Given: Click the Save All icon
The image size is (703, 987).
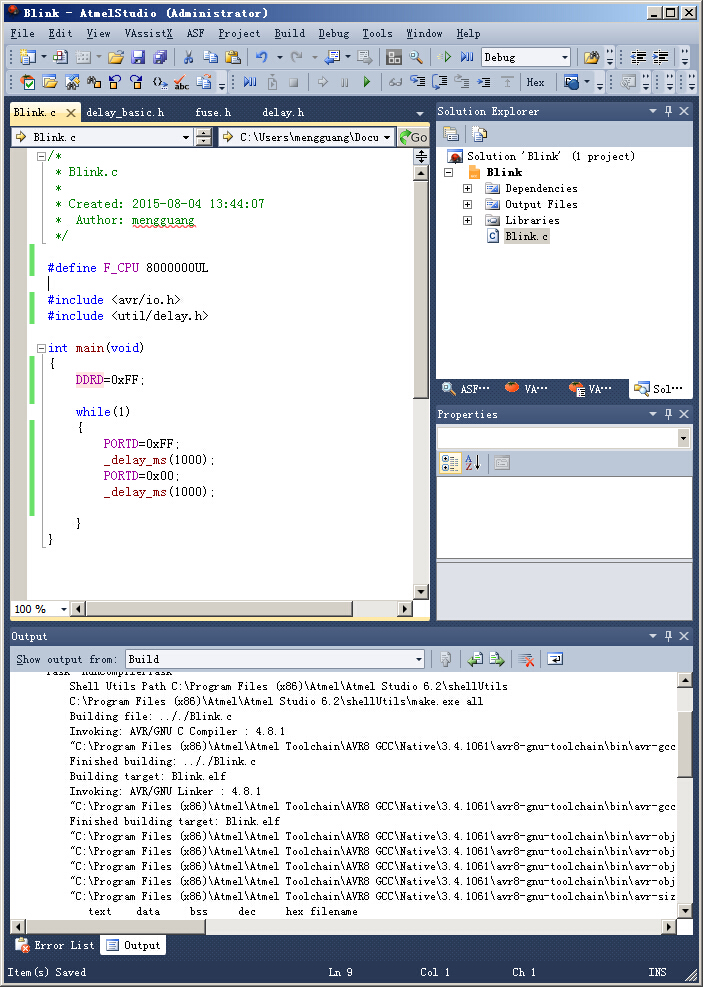Looking at the screenshot, I should pyautogui.click(x=160, y=57).
